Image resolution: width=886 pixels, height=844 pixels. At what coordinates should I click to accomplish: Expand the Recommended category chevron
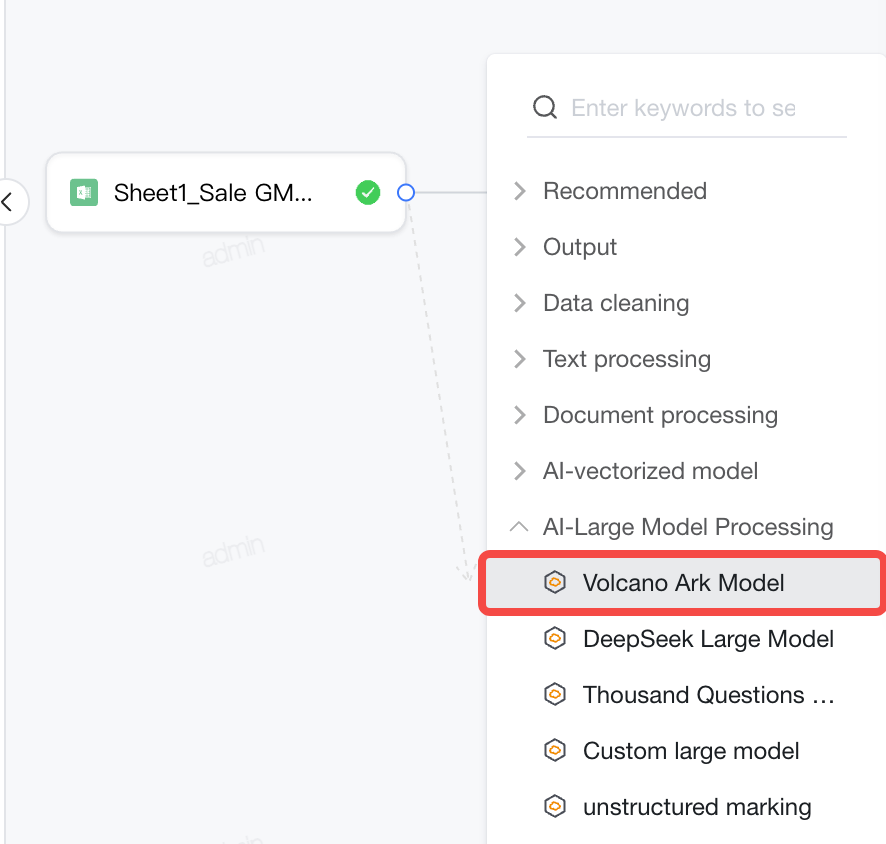[519, 191]
